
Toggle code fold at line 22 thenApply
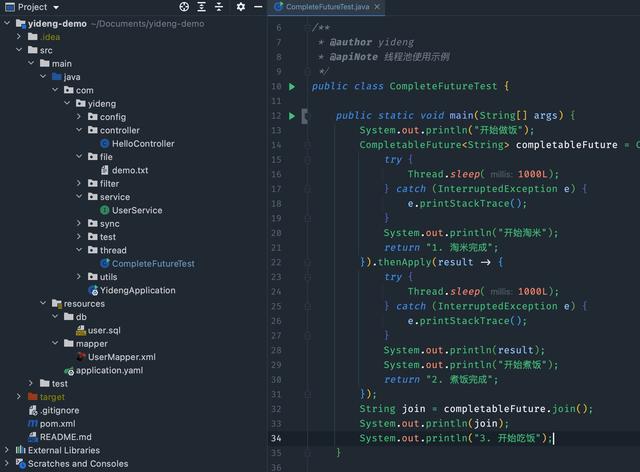point(308,262)
